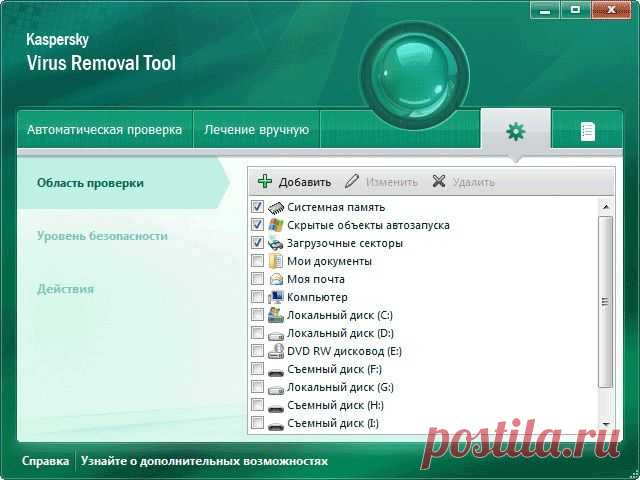Uncheck Системная память checkbox
The width and height of the screenshot is (640, 480).
pyautogui.click(x=257, y=207)
